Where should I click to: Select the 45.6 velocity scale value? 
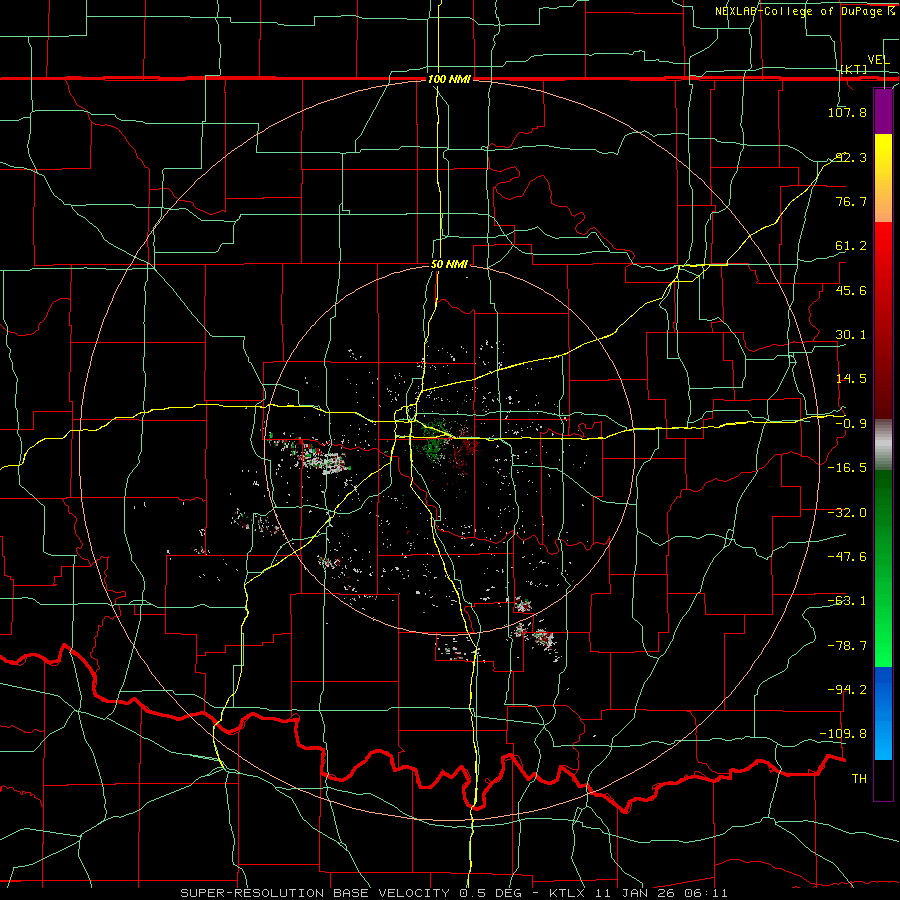pyautogui.click(x=850, y=290)
